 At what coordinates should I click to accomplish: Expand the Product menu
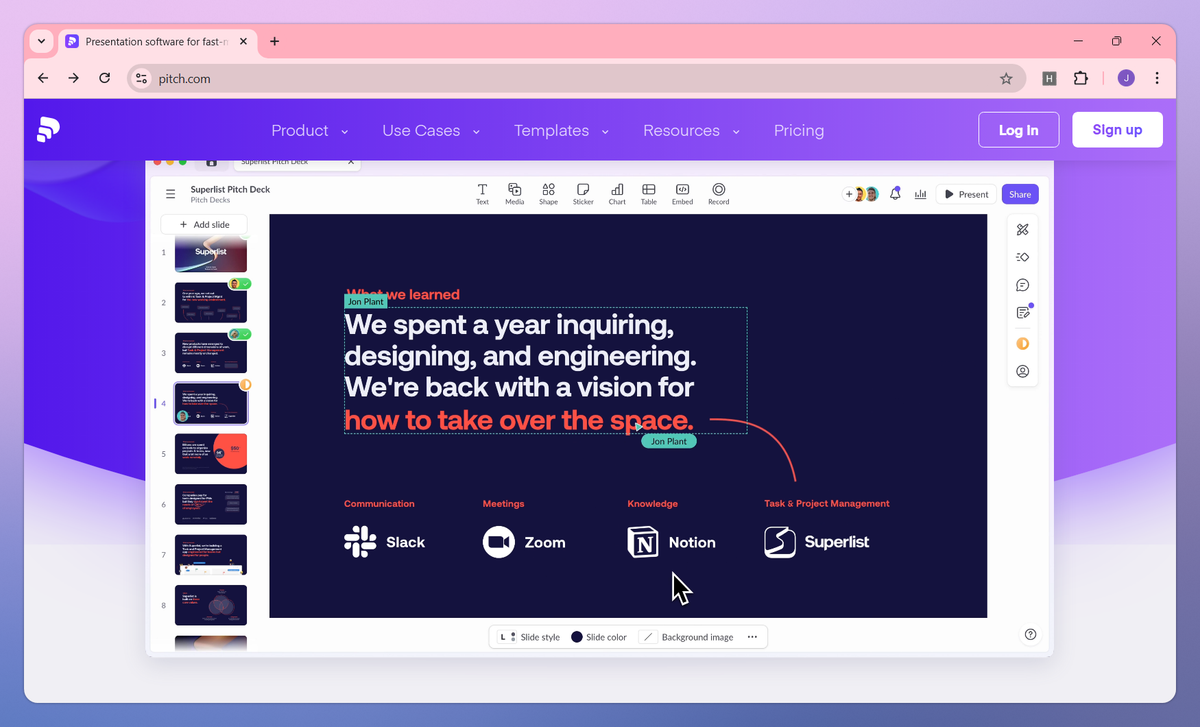pyautogui.click(x=310, y=130)
